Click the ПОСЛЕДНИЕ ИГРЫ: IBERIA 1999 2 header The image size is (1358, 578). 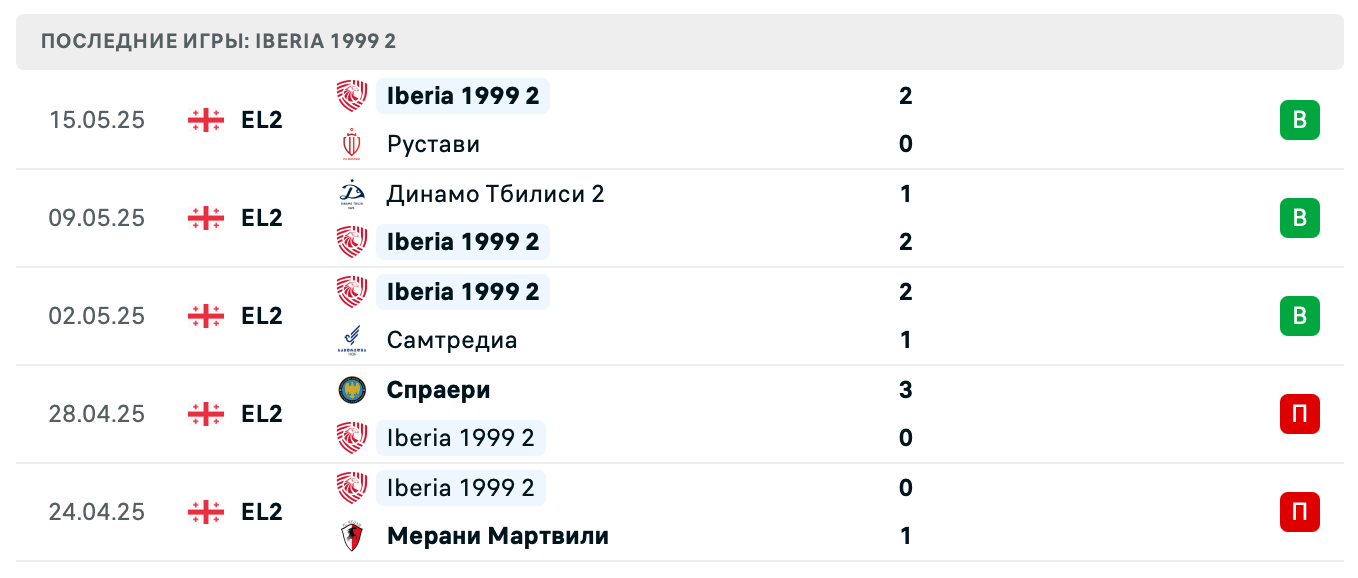(219, 42)
